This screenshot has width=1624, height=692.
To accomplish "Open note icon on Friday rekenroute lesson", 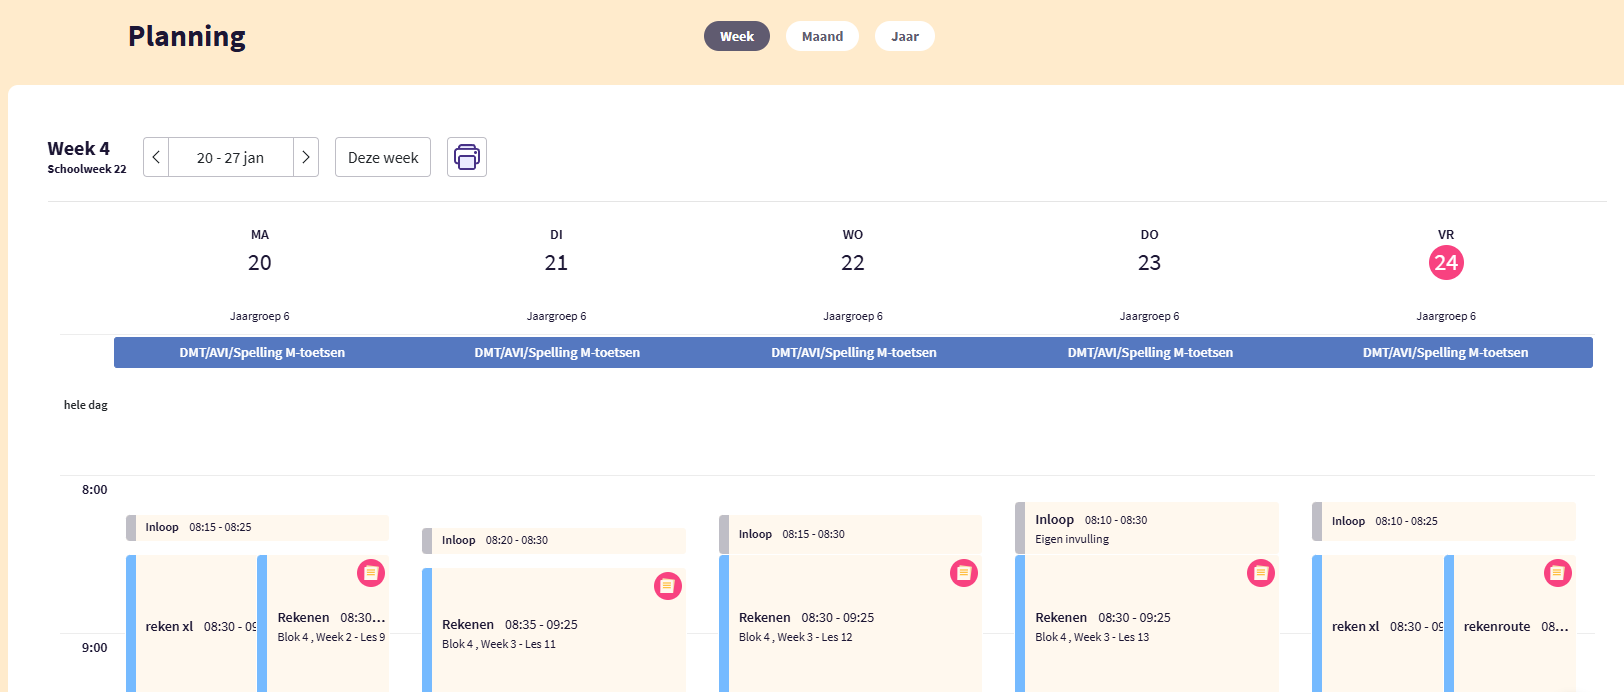I will pos(1557,573).
